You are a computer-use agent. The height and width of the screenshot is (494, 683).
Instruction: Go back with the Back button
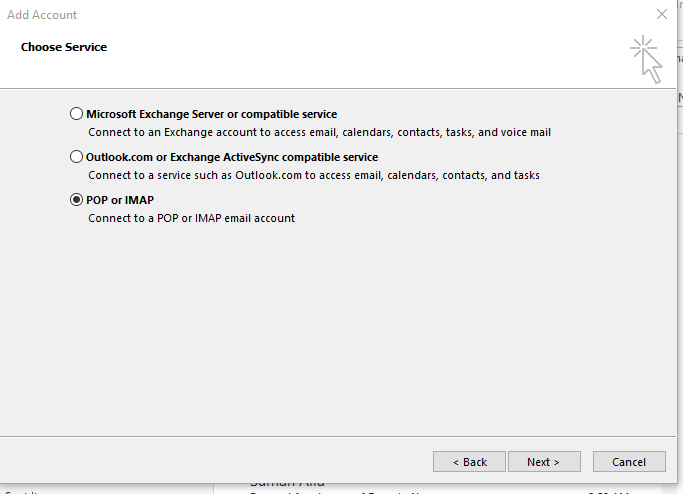469,462
